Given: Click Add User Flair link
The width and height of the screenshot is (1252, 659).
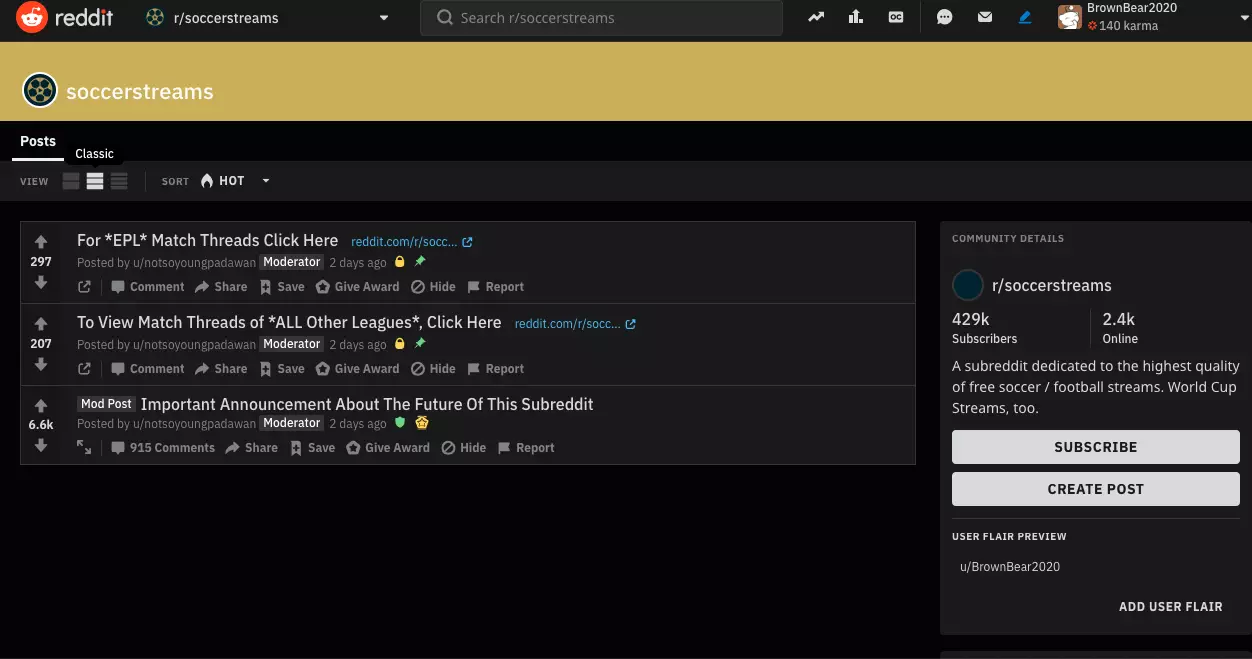Looking at the screenshot, I should pos(1170,607).
